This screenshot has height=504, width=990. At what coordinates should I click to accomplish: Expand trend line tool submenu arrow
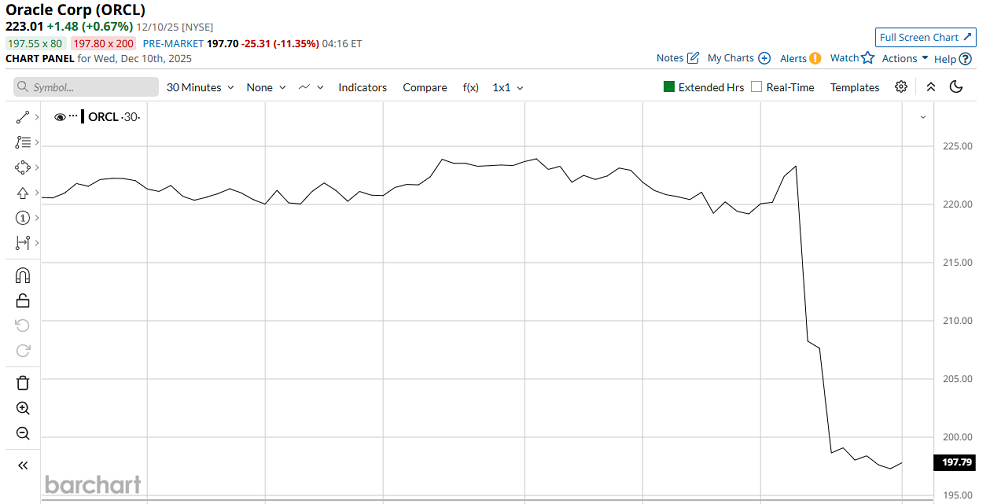coord(37,117)
